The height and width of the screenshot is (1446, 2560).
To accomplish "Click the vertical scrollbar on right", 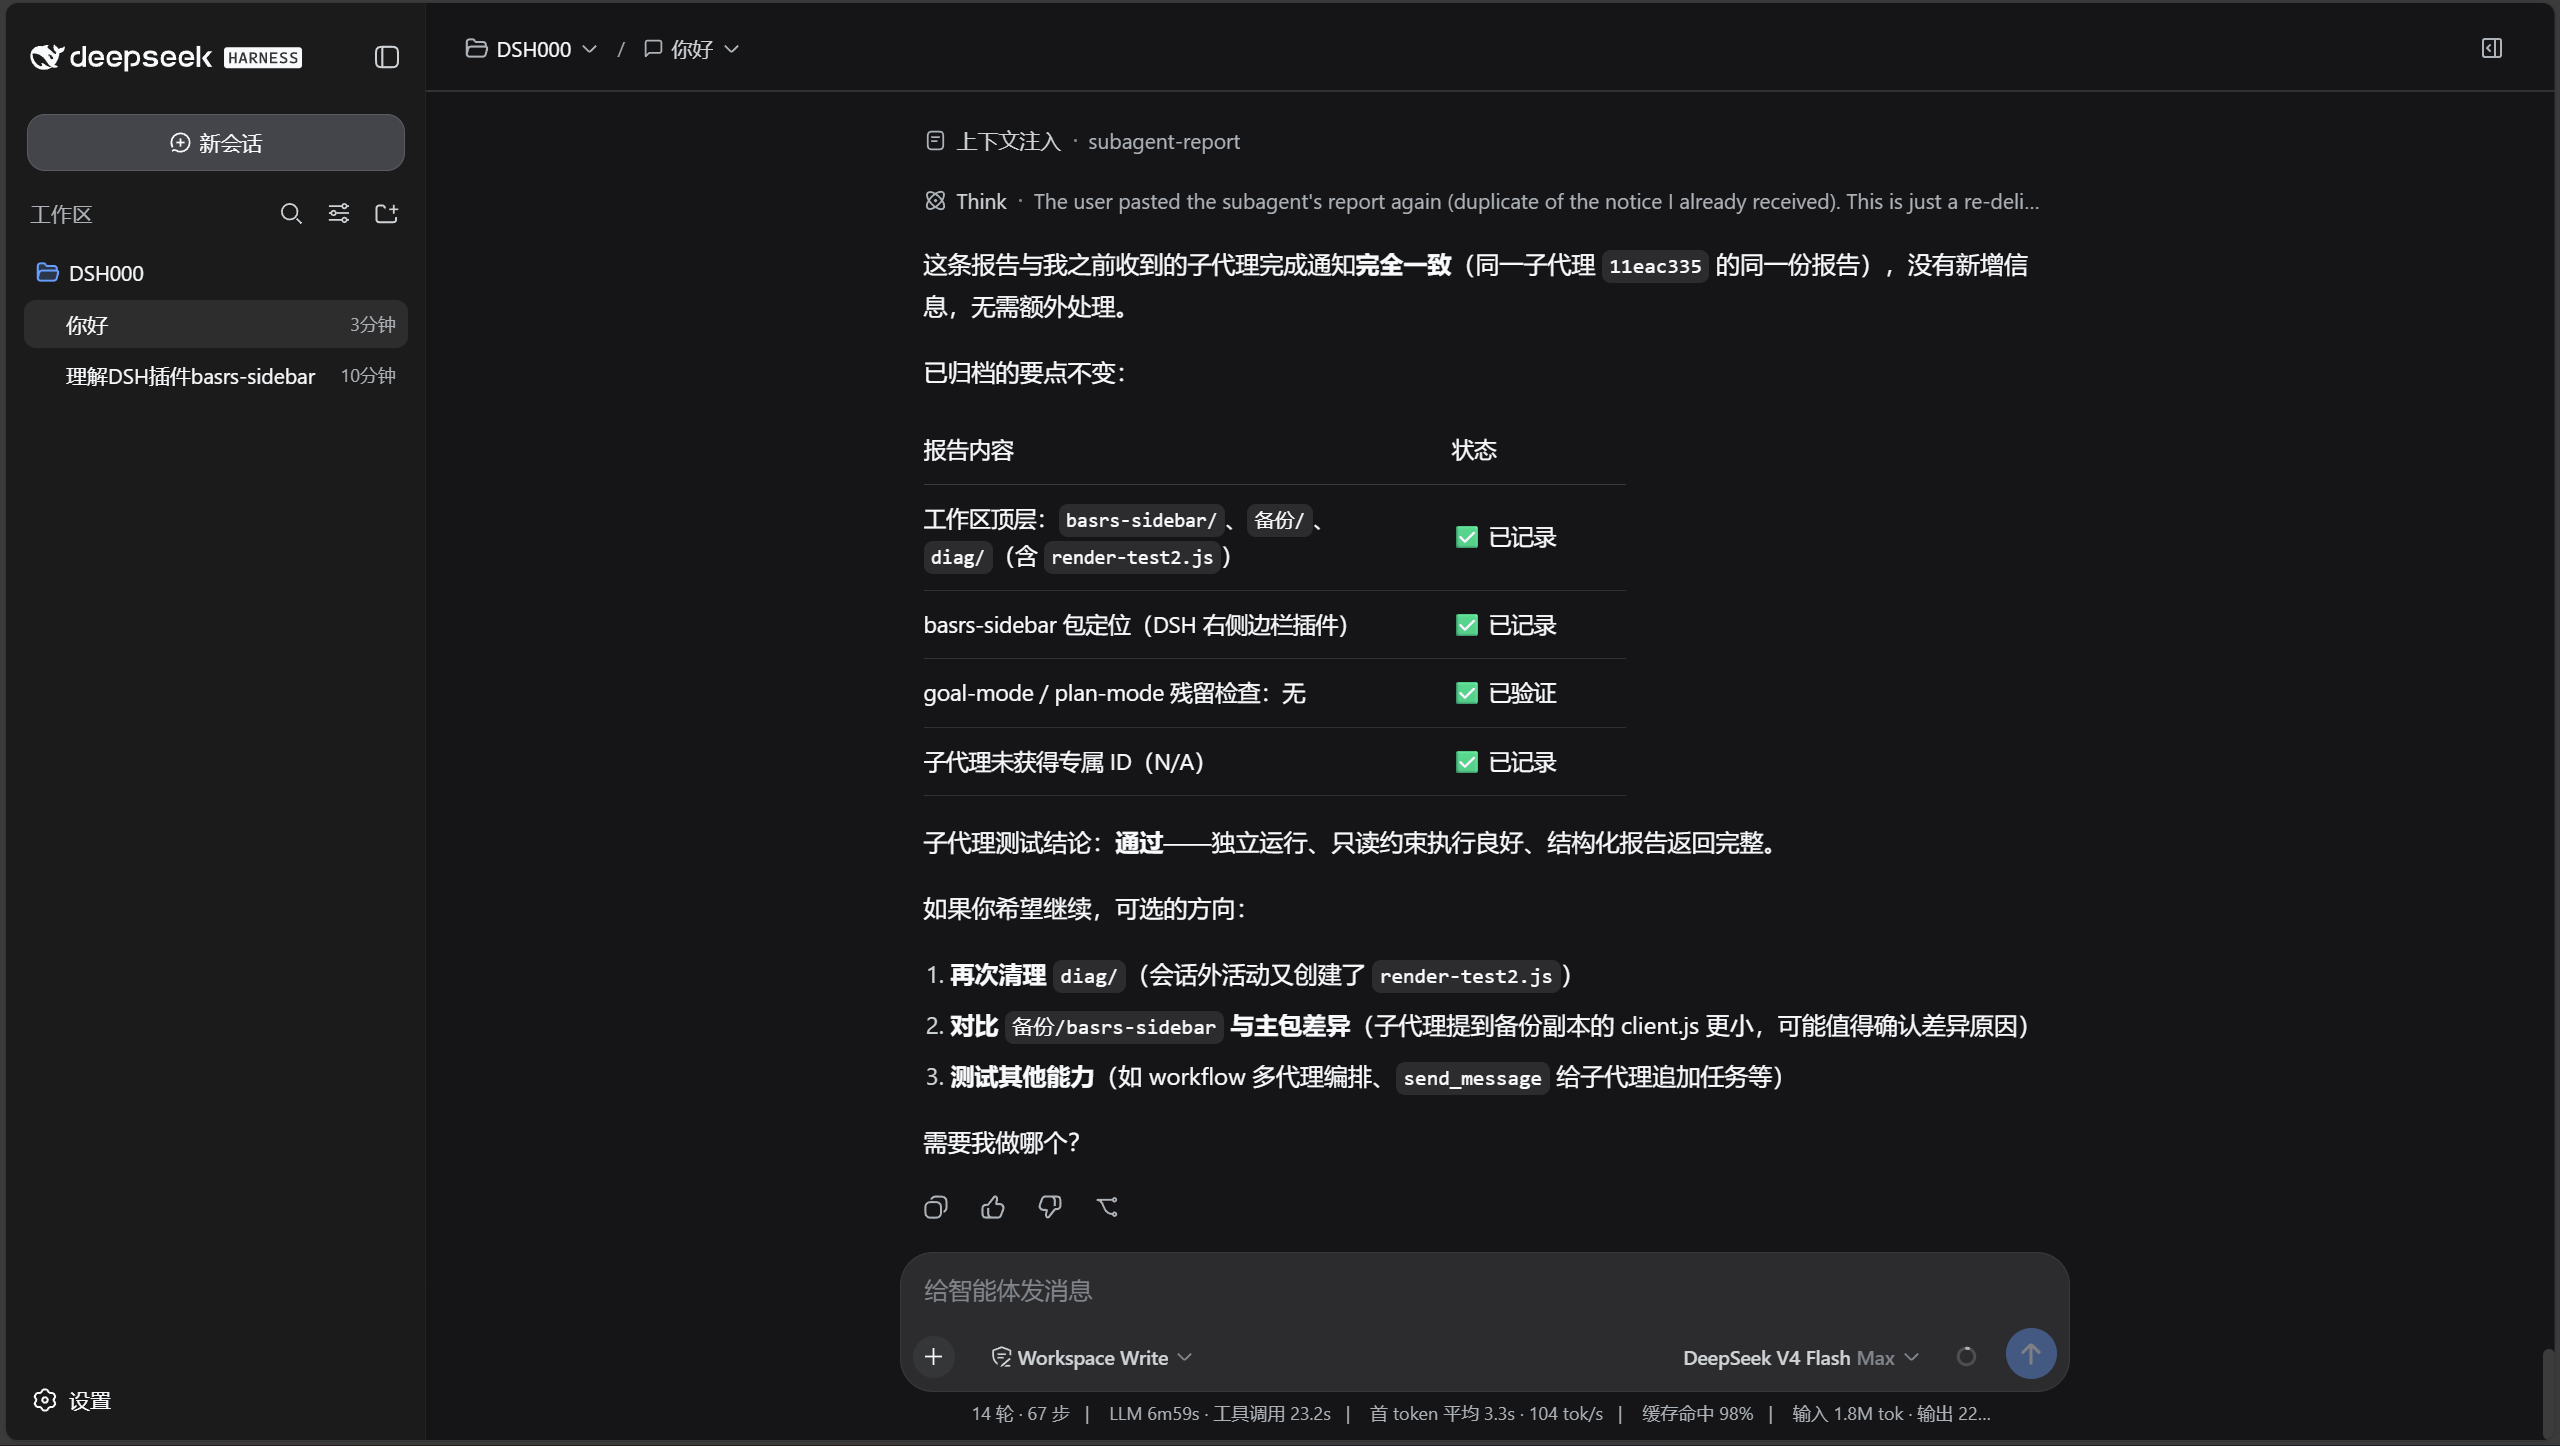I will click(2548, 1392).
